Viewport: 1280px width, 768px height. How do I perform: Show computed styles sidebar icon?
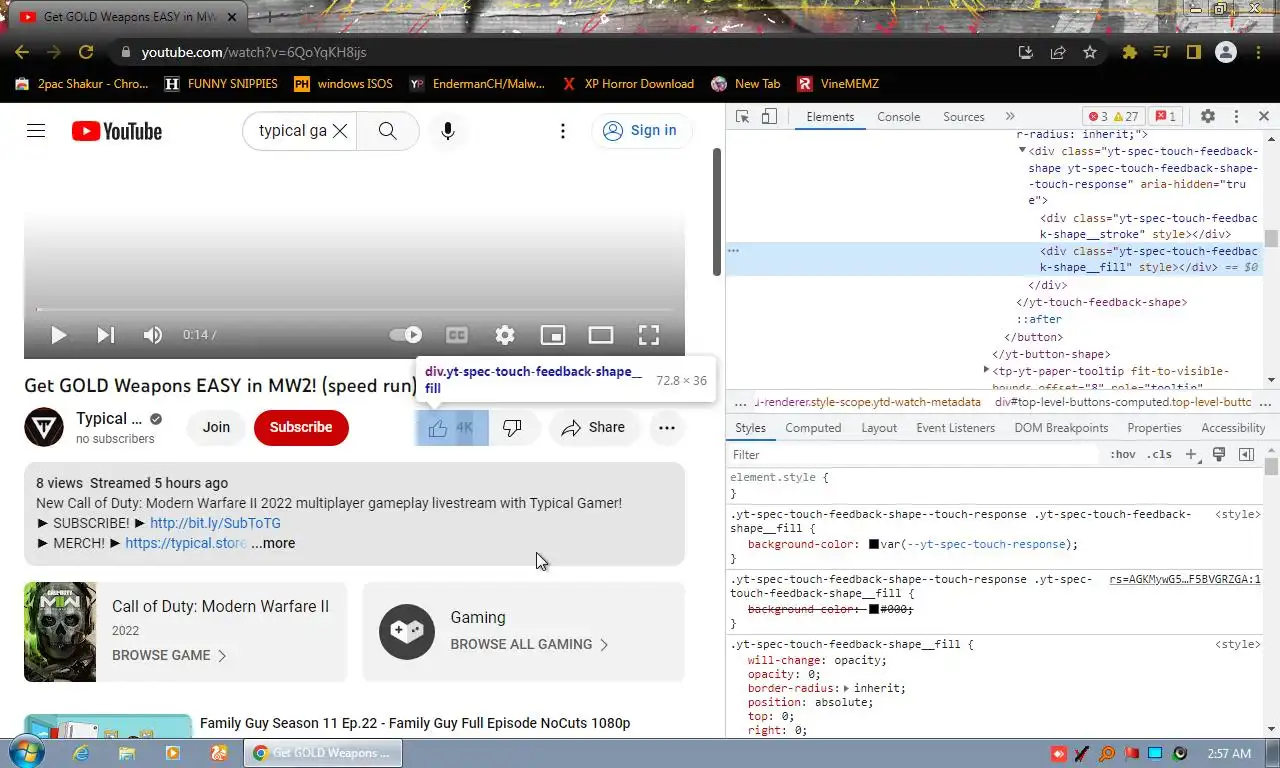[1246, 455]
